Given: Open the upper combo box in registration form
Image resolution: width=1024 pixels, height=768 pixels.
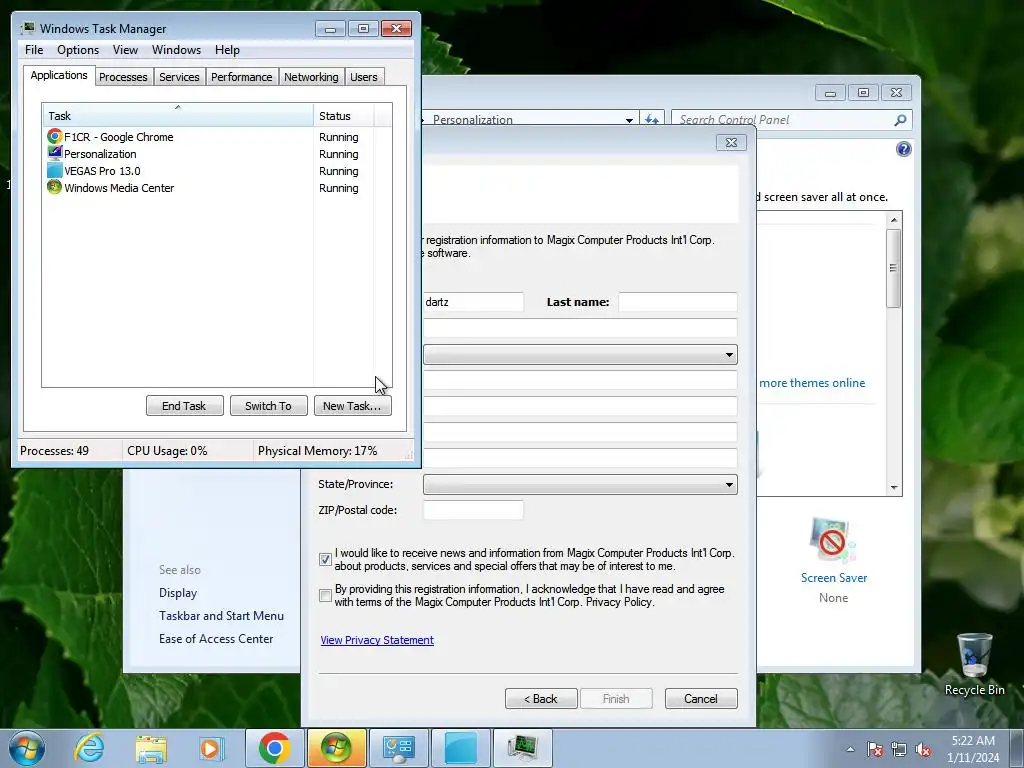Looking at the screenshot, I should click(x=580, y=355).
